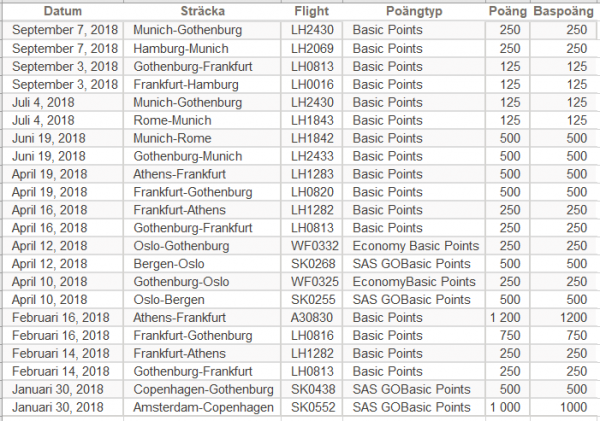The height and width of the screenshot is (421, 600).
Task: Click the Copenhagen-Gothenburg route cell
Action: (x=203, y=390)
